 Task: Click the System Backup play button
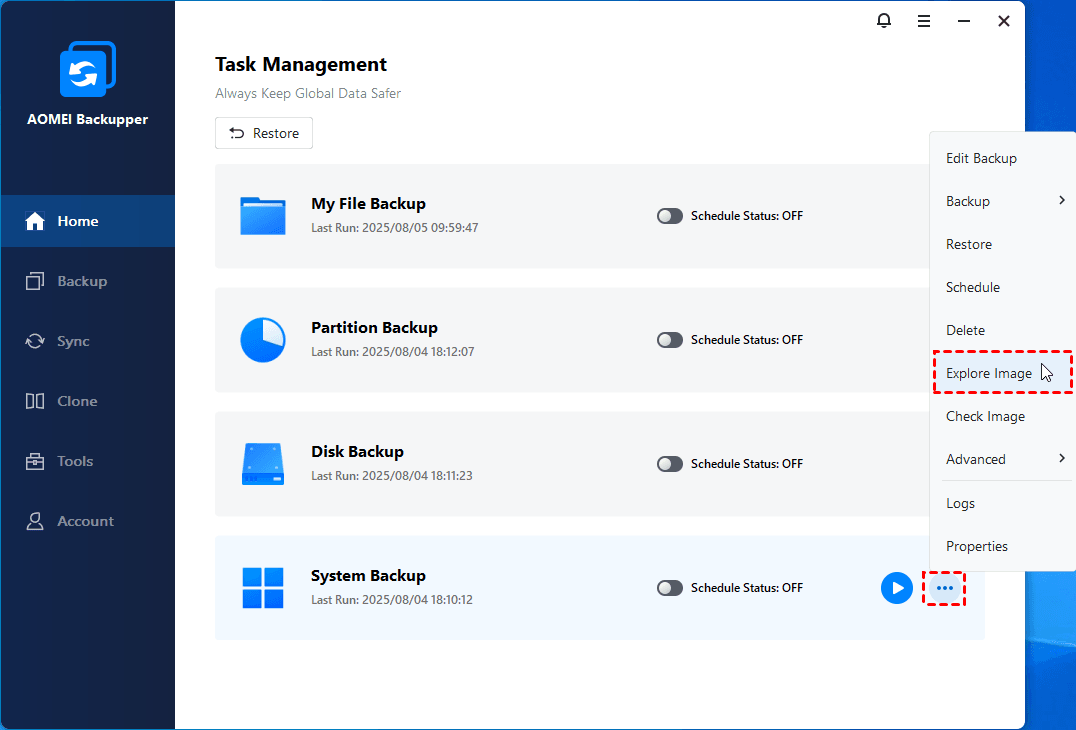tap(896, 588)
